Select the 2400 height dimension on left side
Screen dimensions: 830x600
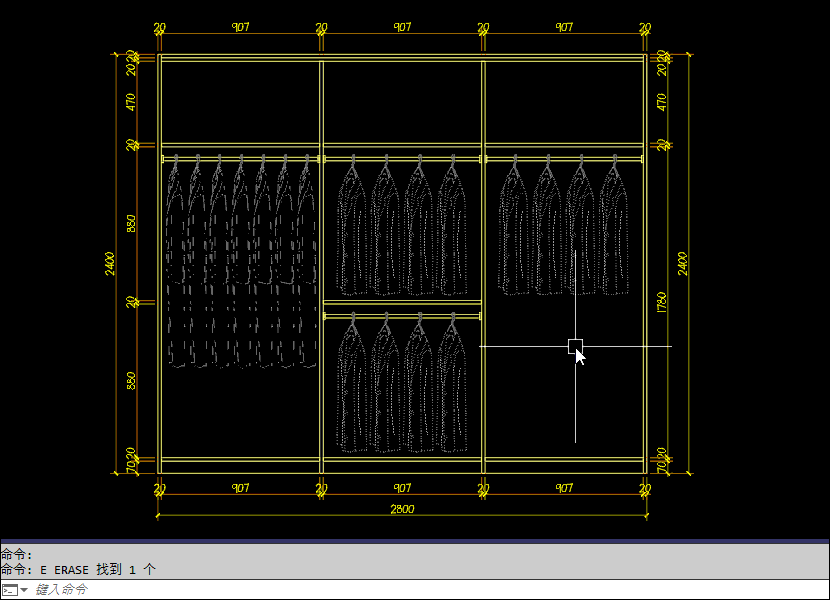coord(110,264)
